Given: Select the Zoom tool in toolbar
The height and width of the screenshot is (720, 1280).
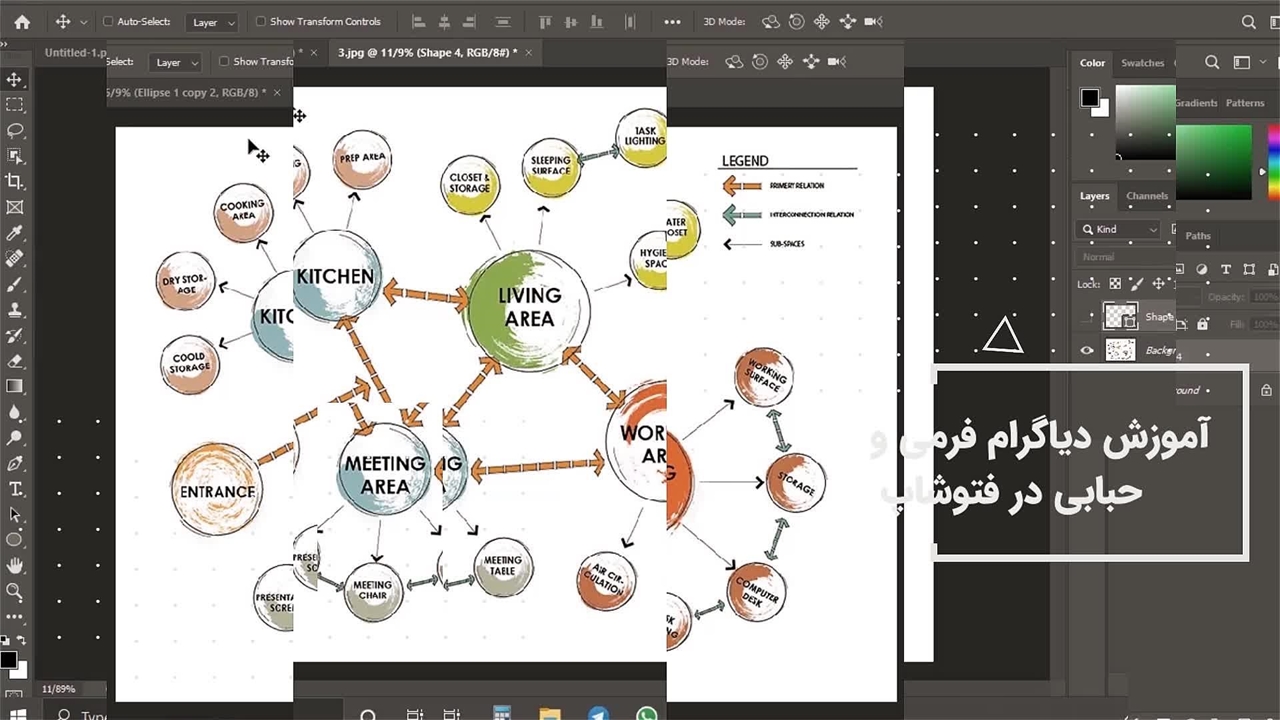Looking at the screenshot, I should [x=15, y=591].
